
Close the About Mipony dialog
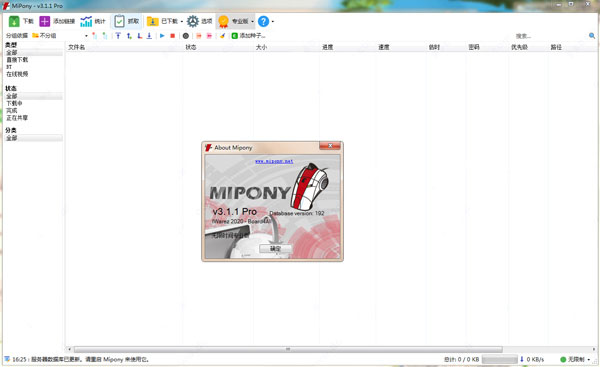coord(330,146)
